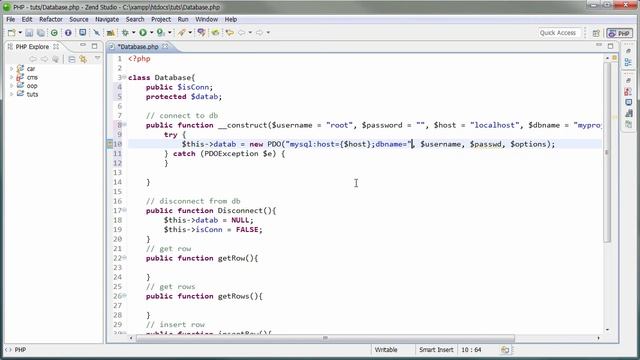
Task: Toggle Link with Editor in PHP Explorer
Action: (84, 60)
